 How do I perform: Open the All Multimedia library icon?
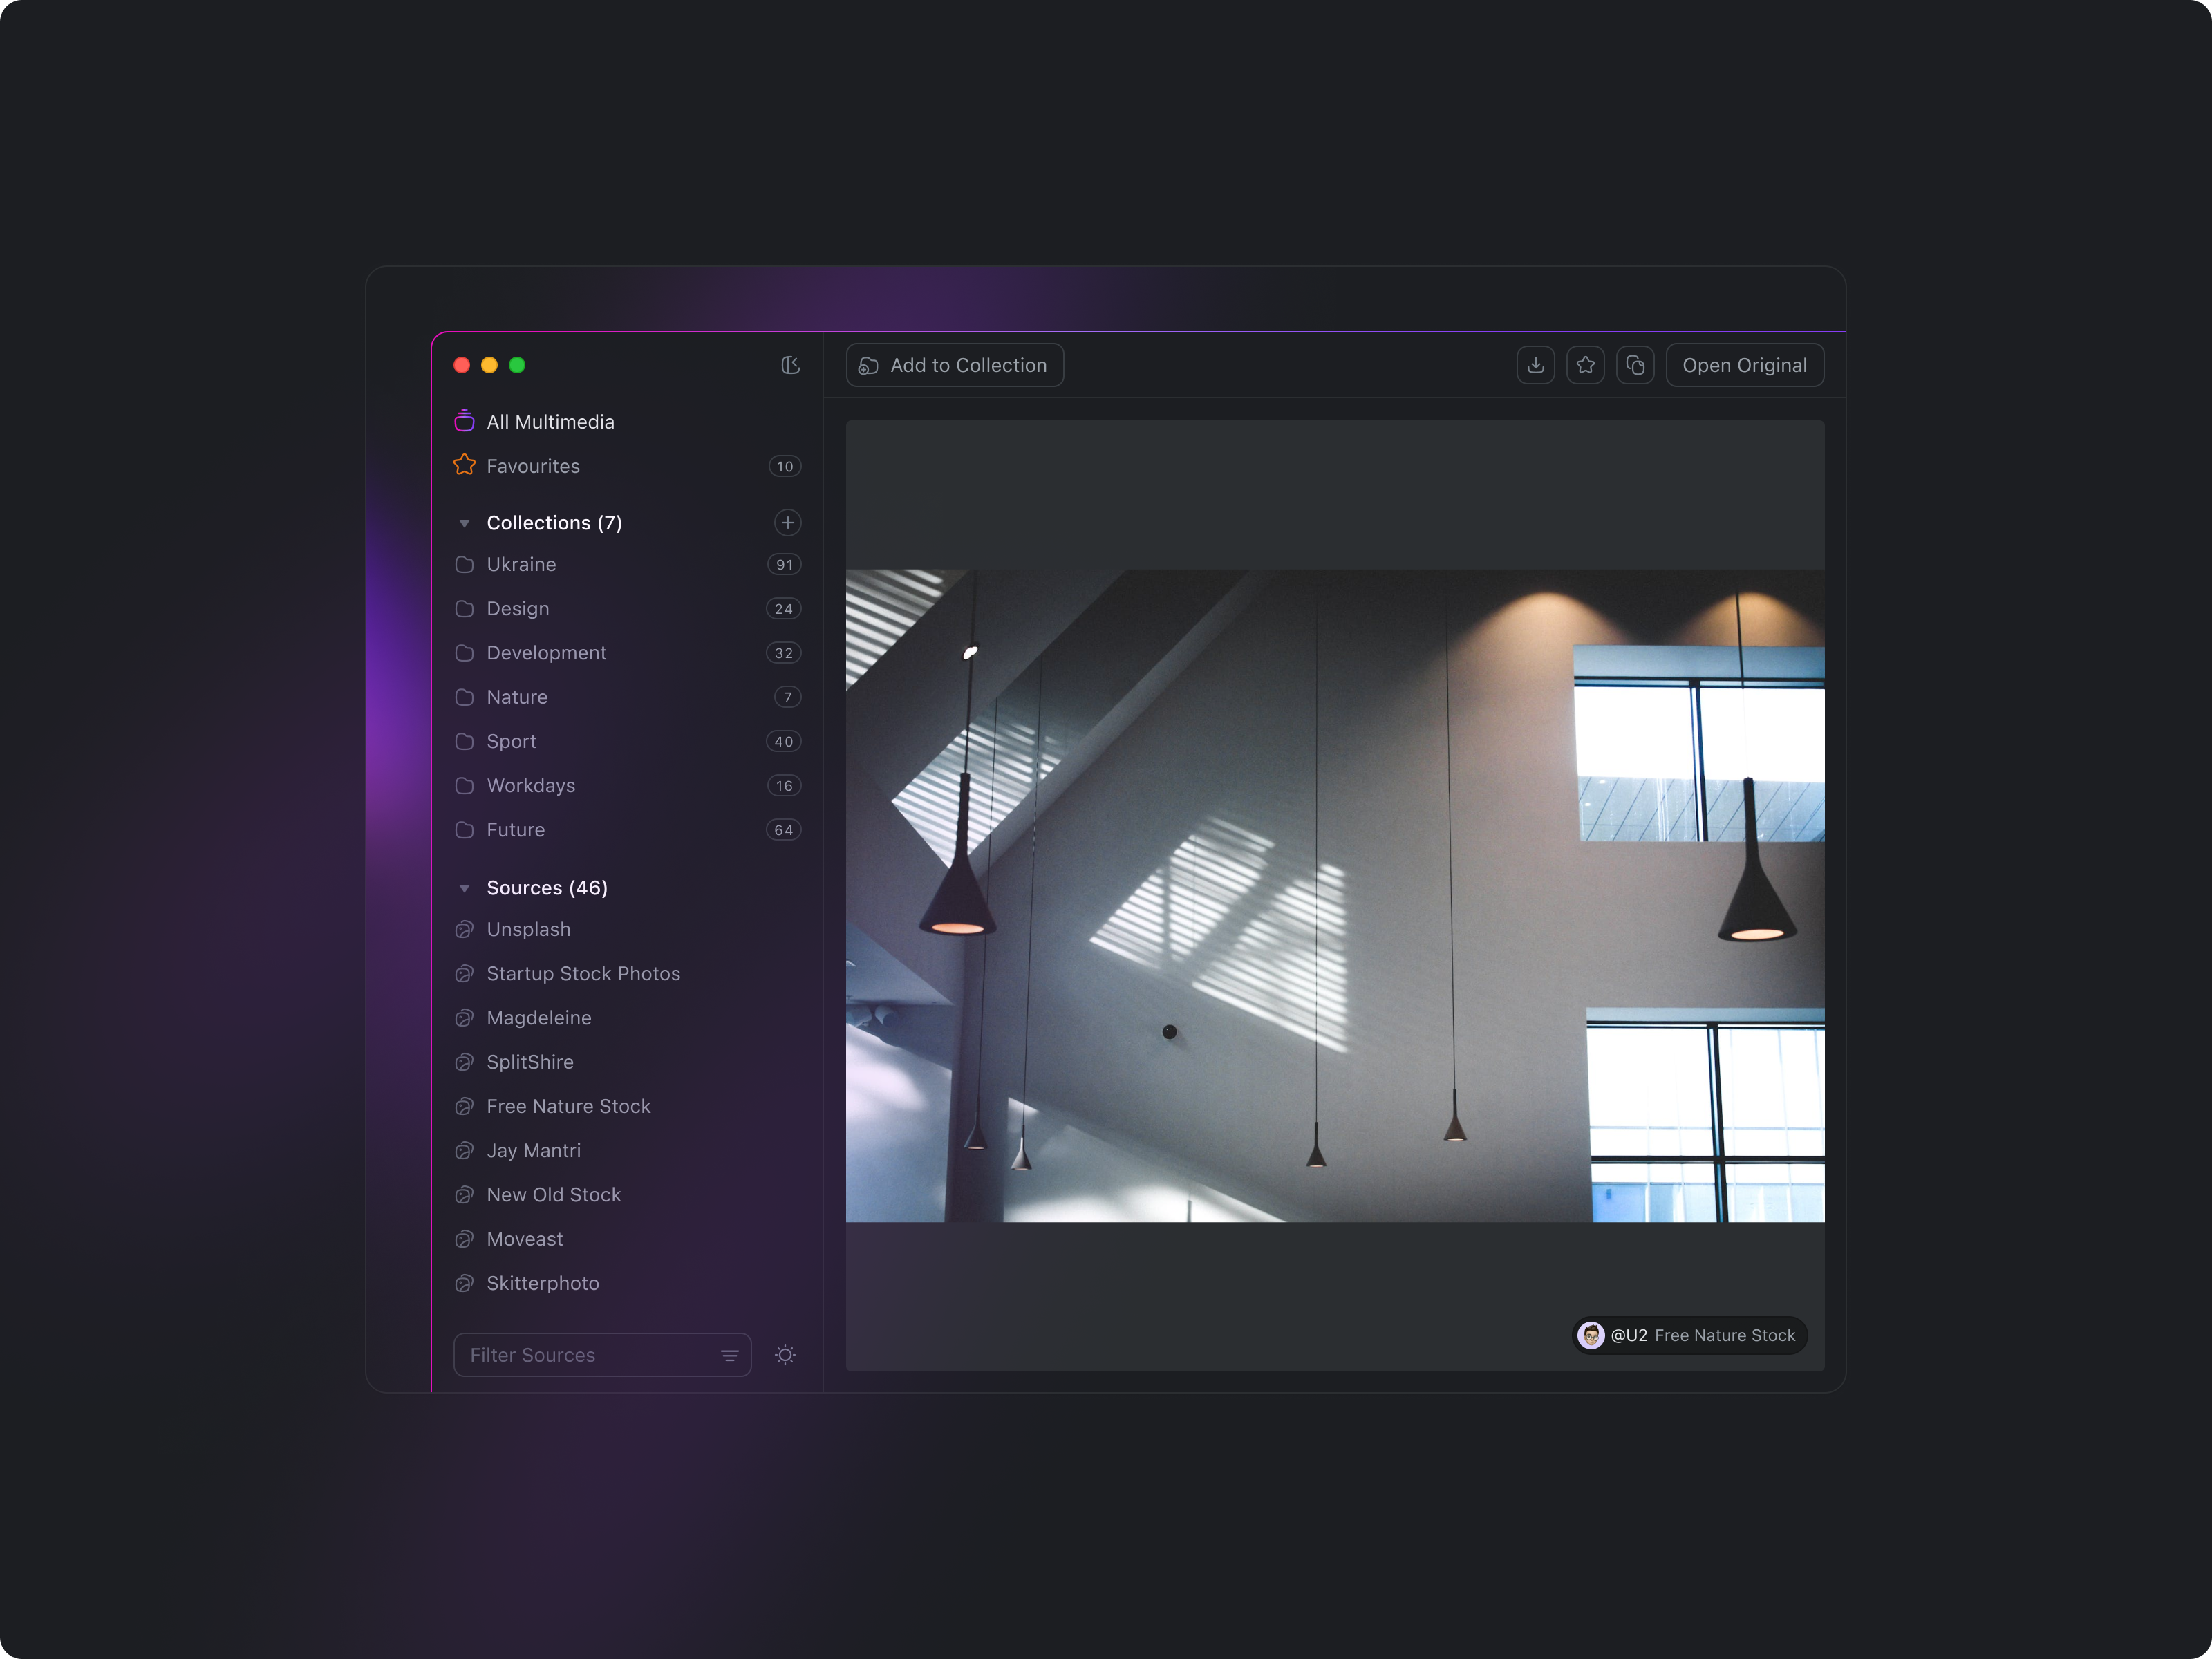click(464, 421)
